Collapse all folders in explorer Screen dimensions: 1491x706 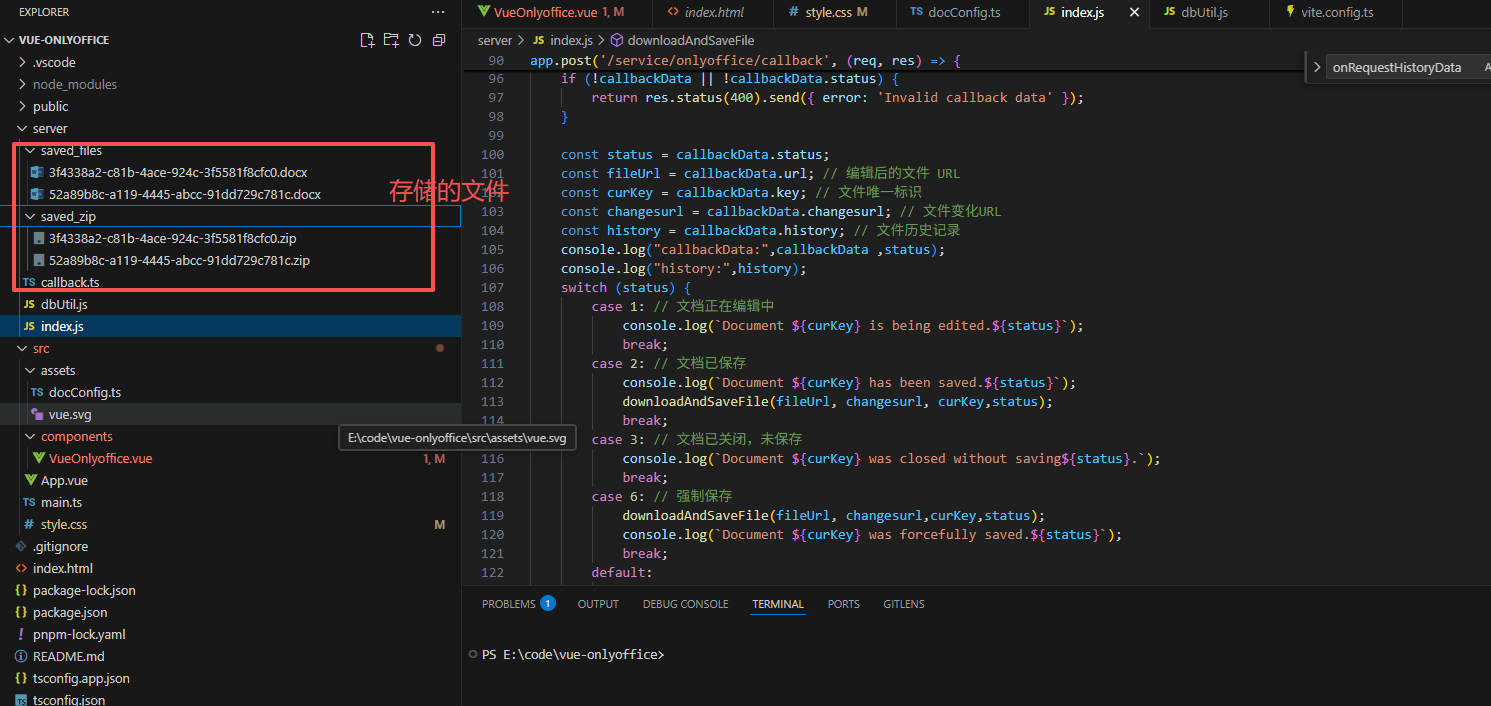tap(438, 40)
